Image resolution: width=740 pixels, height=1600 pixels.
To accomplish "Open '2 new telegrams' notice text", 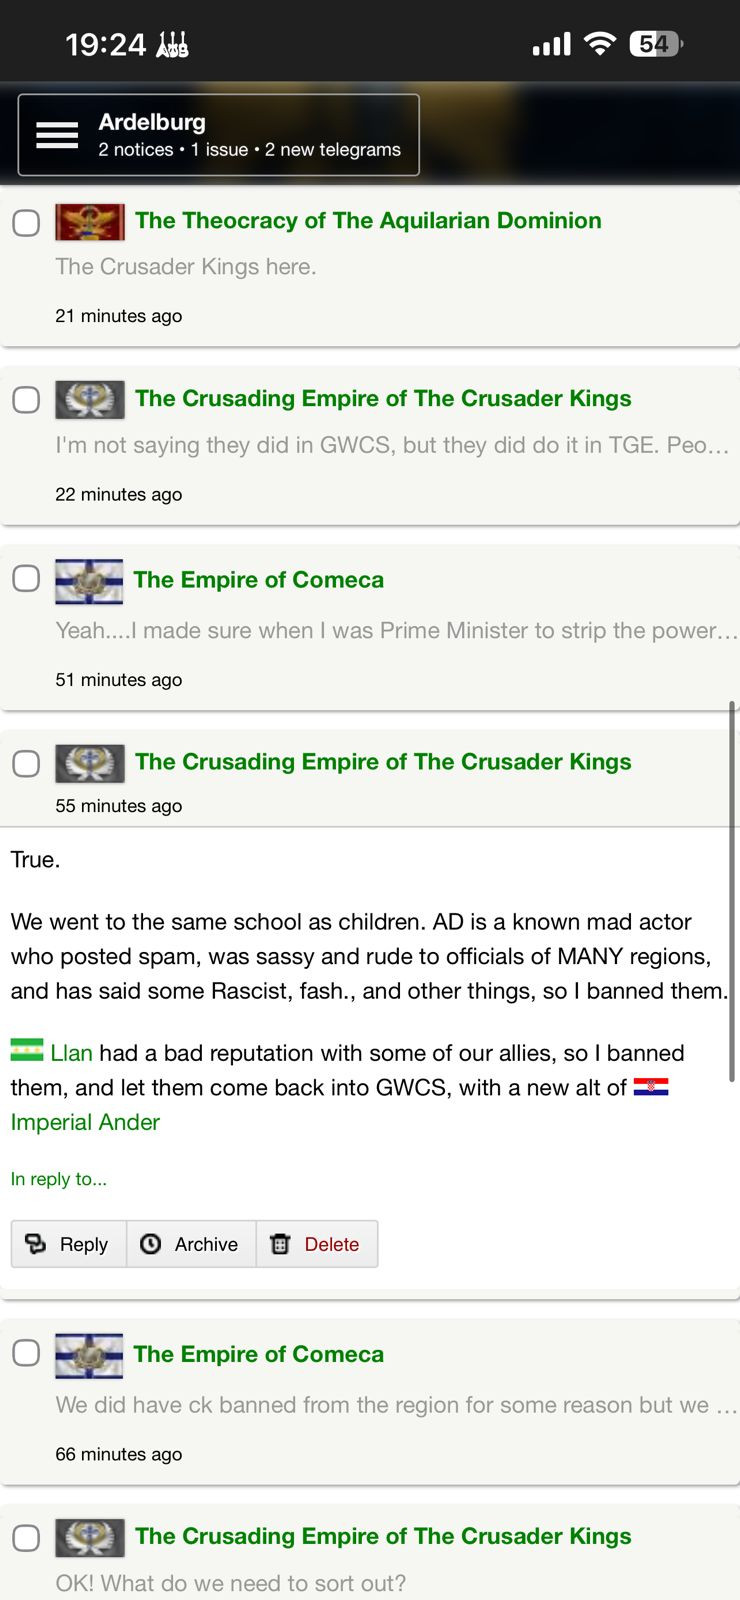I will click(x=333, y=150).
